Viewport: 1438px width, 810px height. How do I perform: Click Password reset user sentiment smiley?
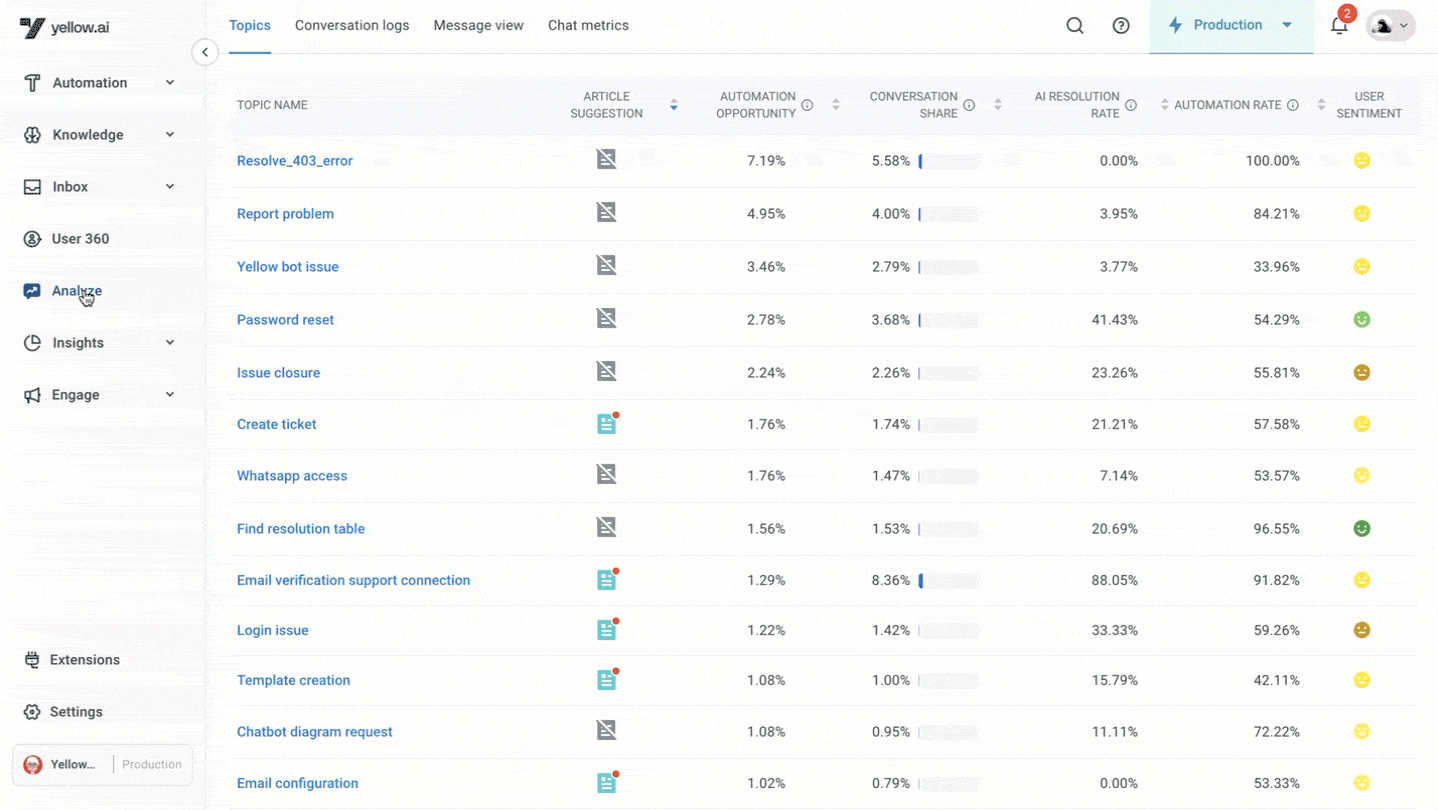point(1361,320)
